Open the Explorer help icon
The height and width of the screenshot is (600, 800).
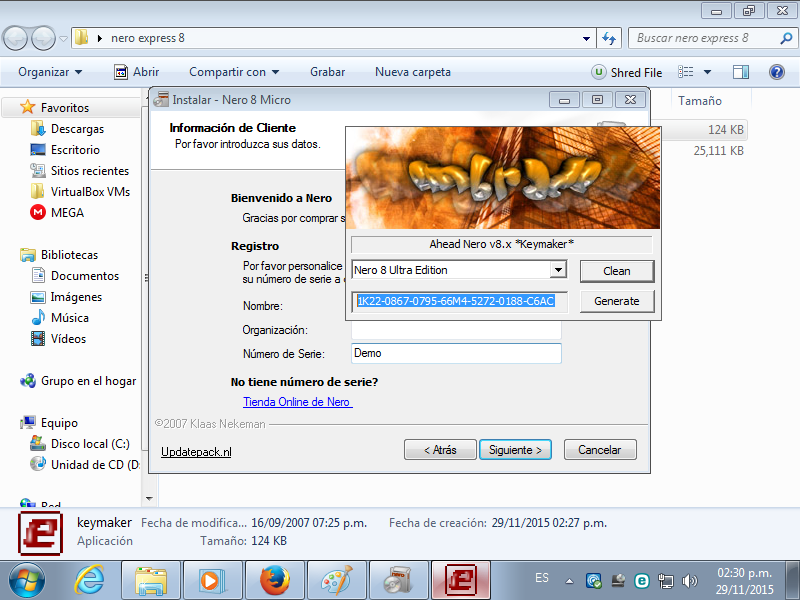(777, 72)
